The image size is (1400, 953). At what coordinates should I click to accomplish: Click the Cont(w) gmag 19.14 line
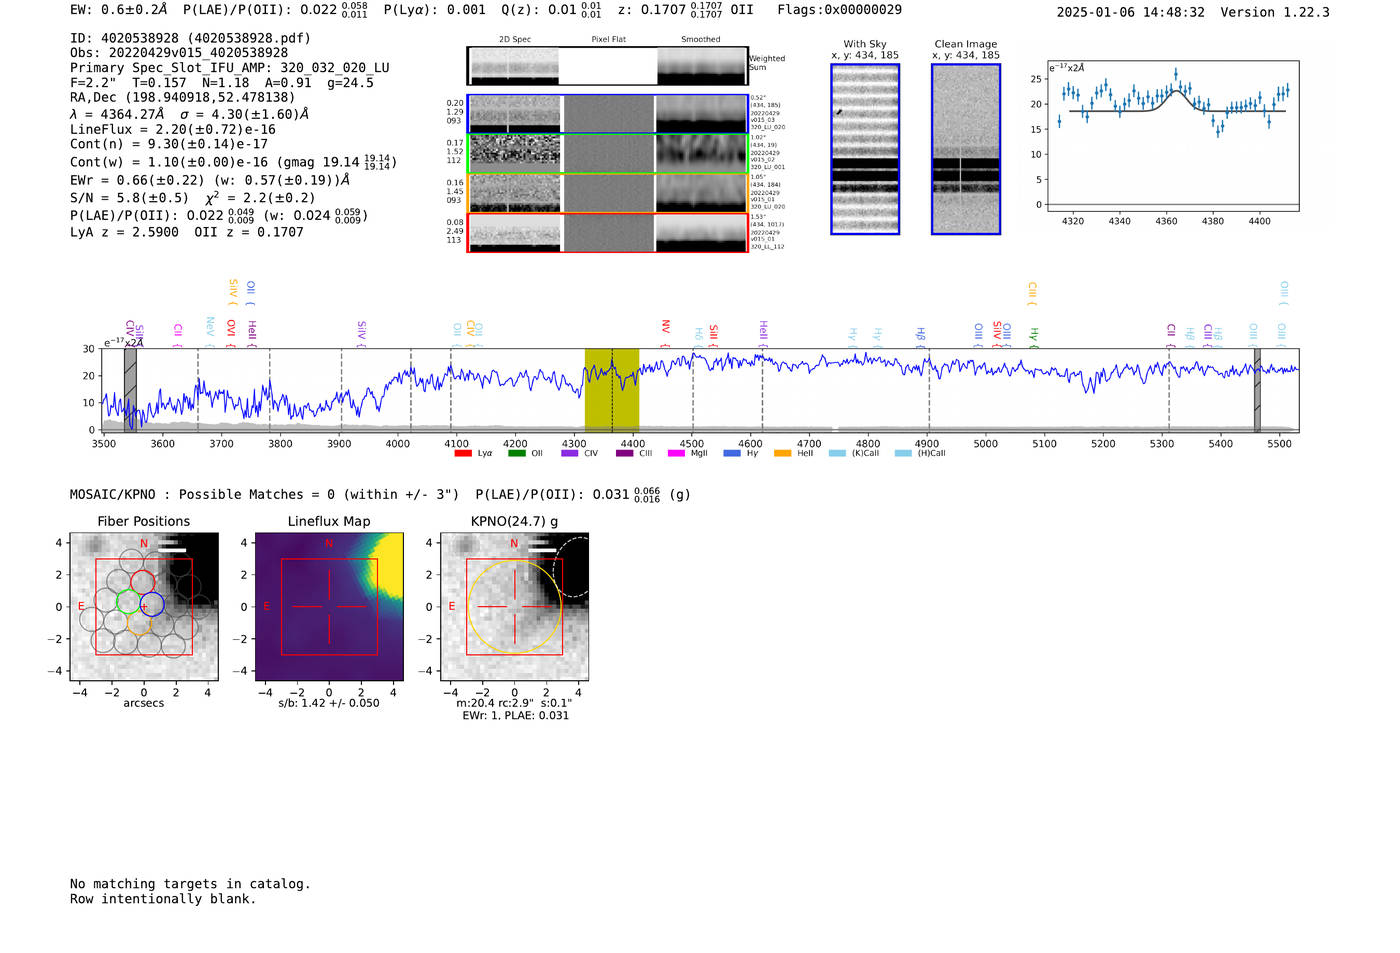(233, 162)
